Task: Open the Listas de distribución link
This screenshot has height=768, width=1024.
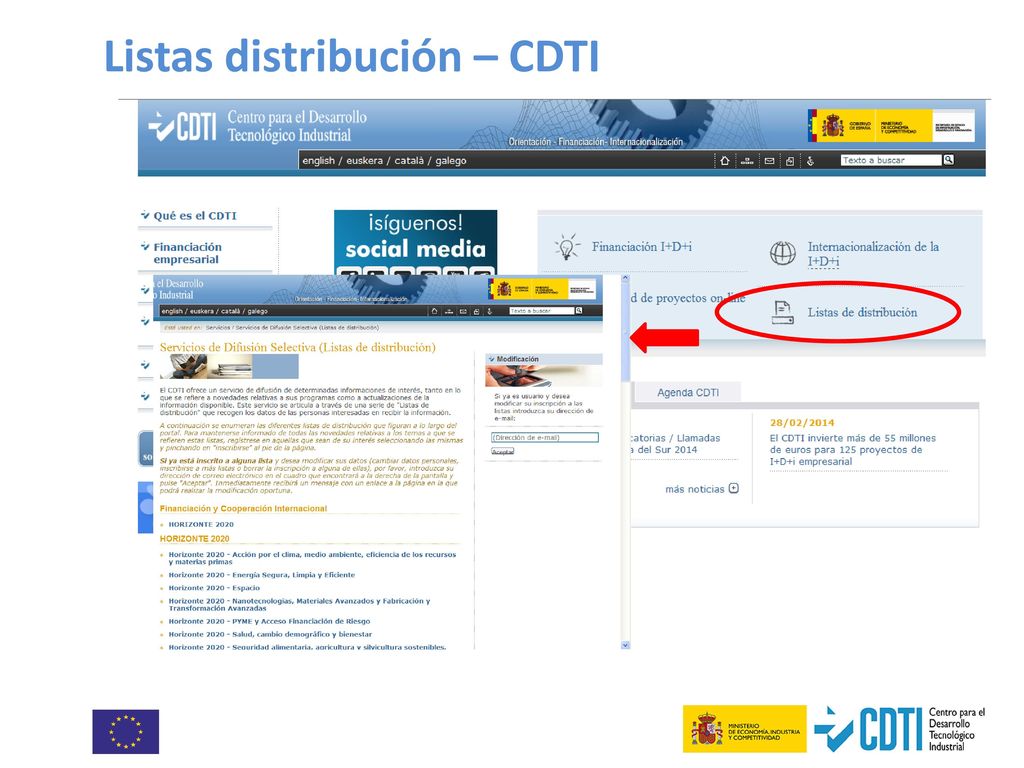Action: (862, 312)
